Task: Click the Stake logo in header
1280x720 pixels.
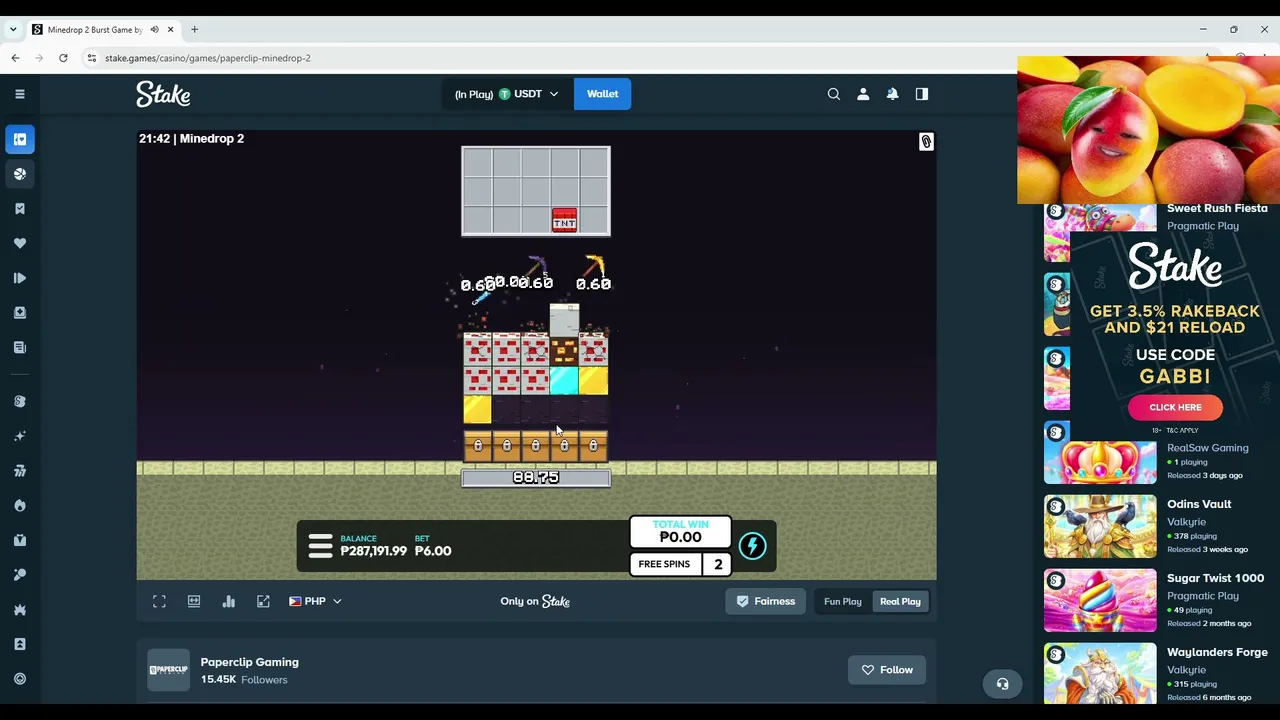Action: pos(163,94)
